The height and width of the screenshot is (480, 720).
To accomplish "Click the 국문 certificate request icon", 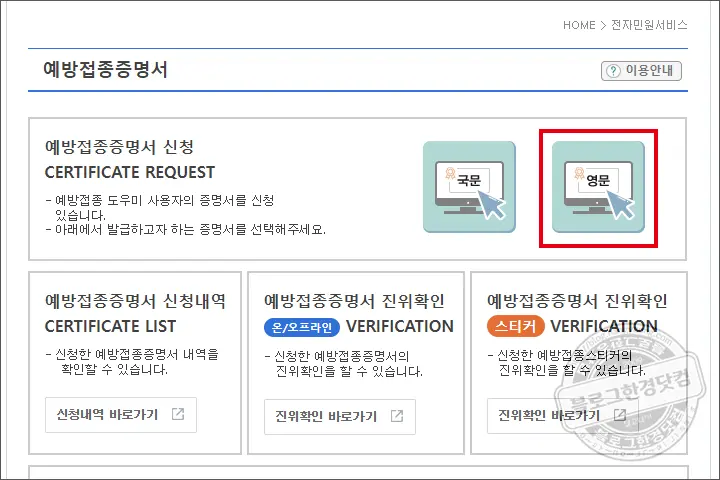I will coord(469,187).
